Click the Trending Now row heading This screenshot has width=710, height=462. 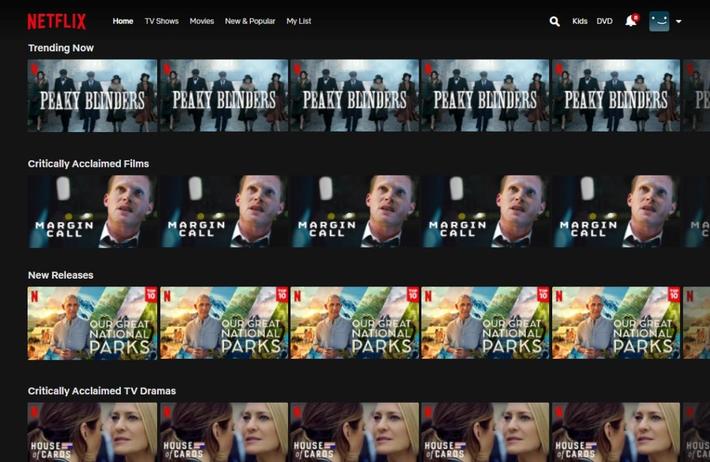(61, 48)
